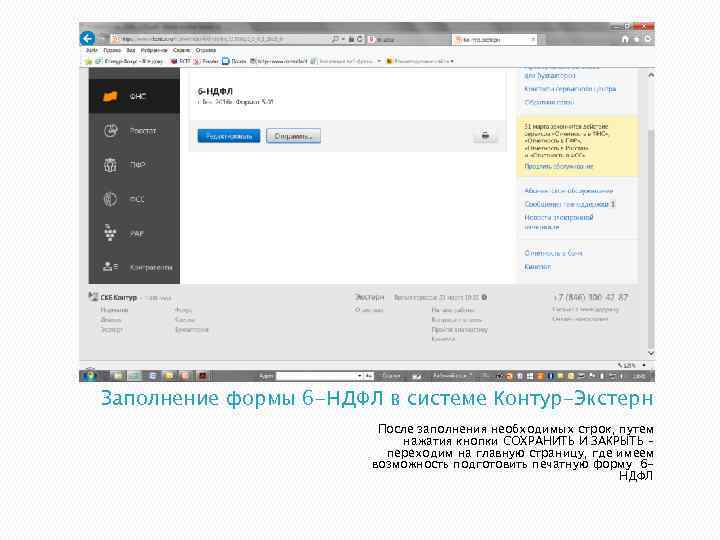Image resolution: width=720 pixels, height=540 pixels.
Task: Open the Абонентское обслуживание link
Action: (568, 191)
